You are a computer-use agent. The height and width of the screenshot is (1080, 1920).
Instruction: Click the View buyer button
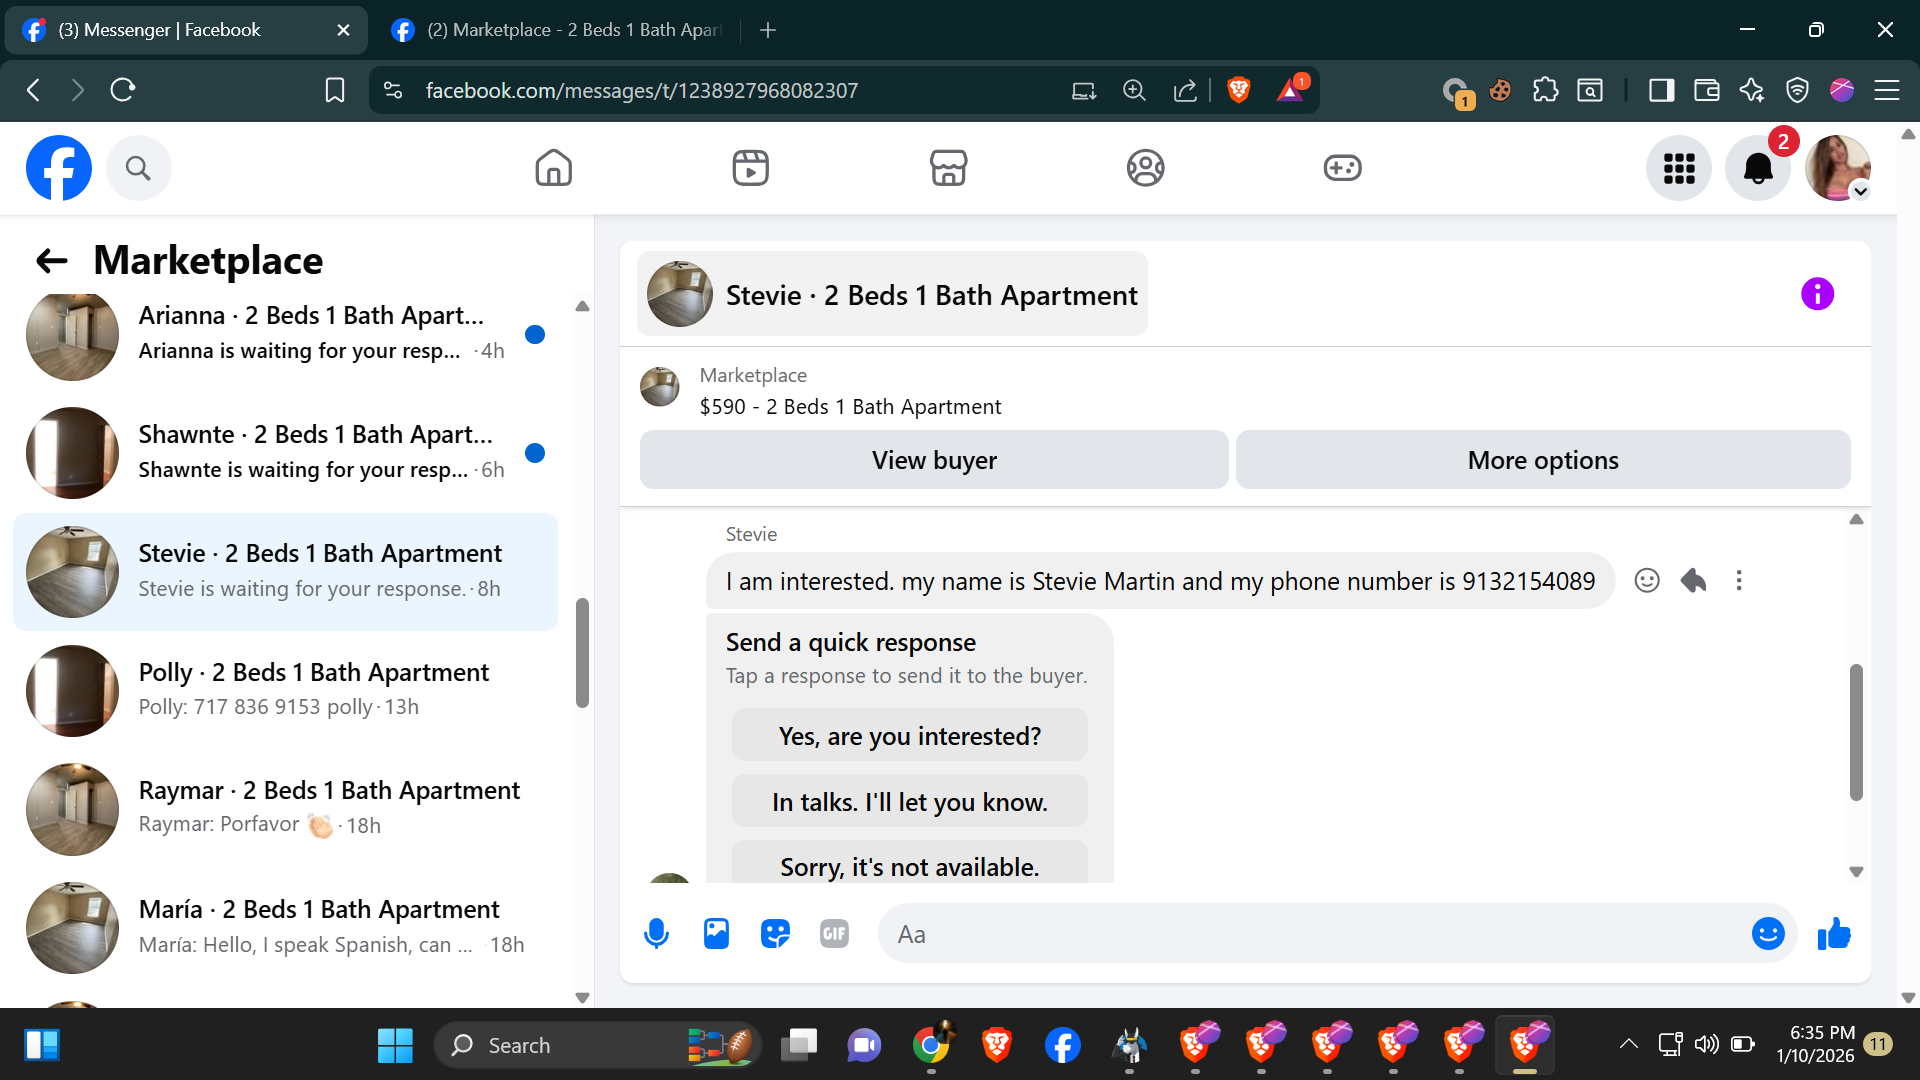(x=933, y=460)
